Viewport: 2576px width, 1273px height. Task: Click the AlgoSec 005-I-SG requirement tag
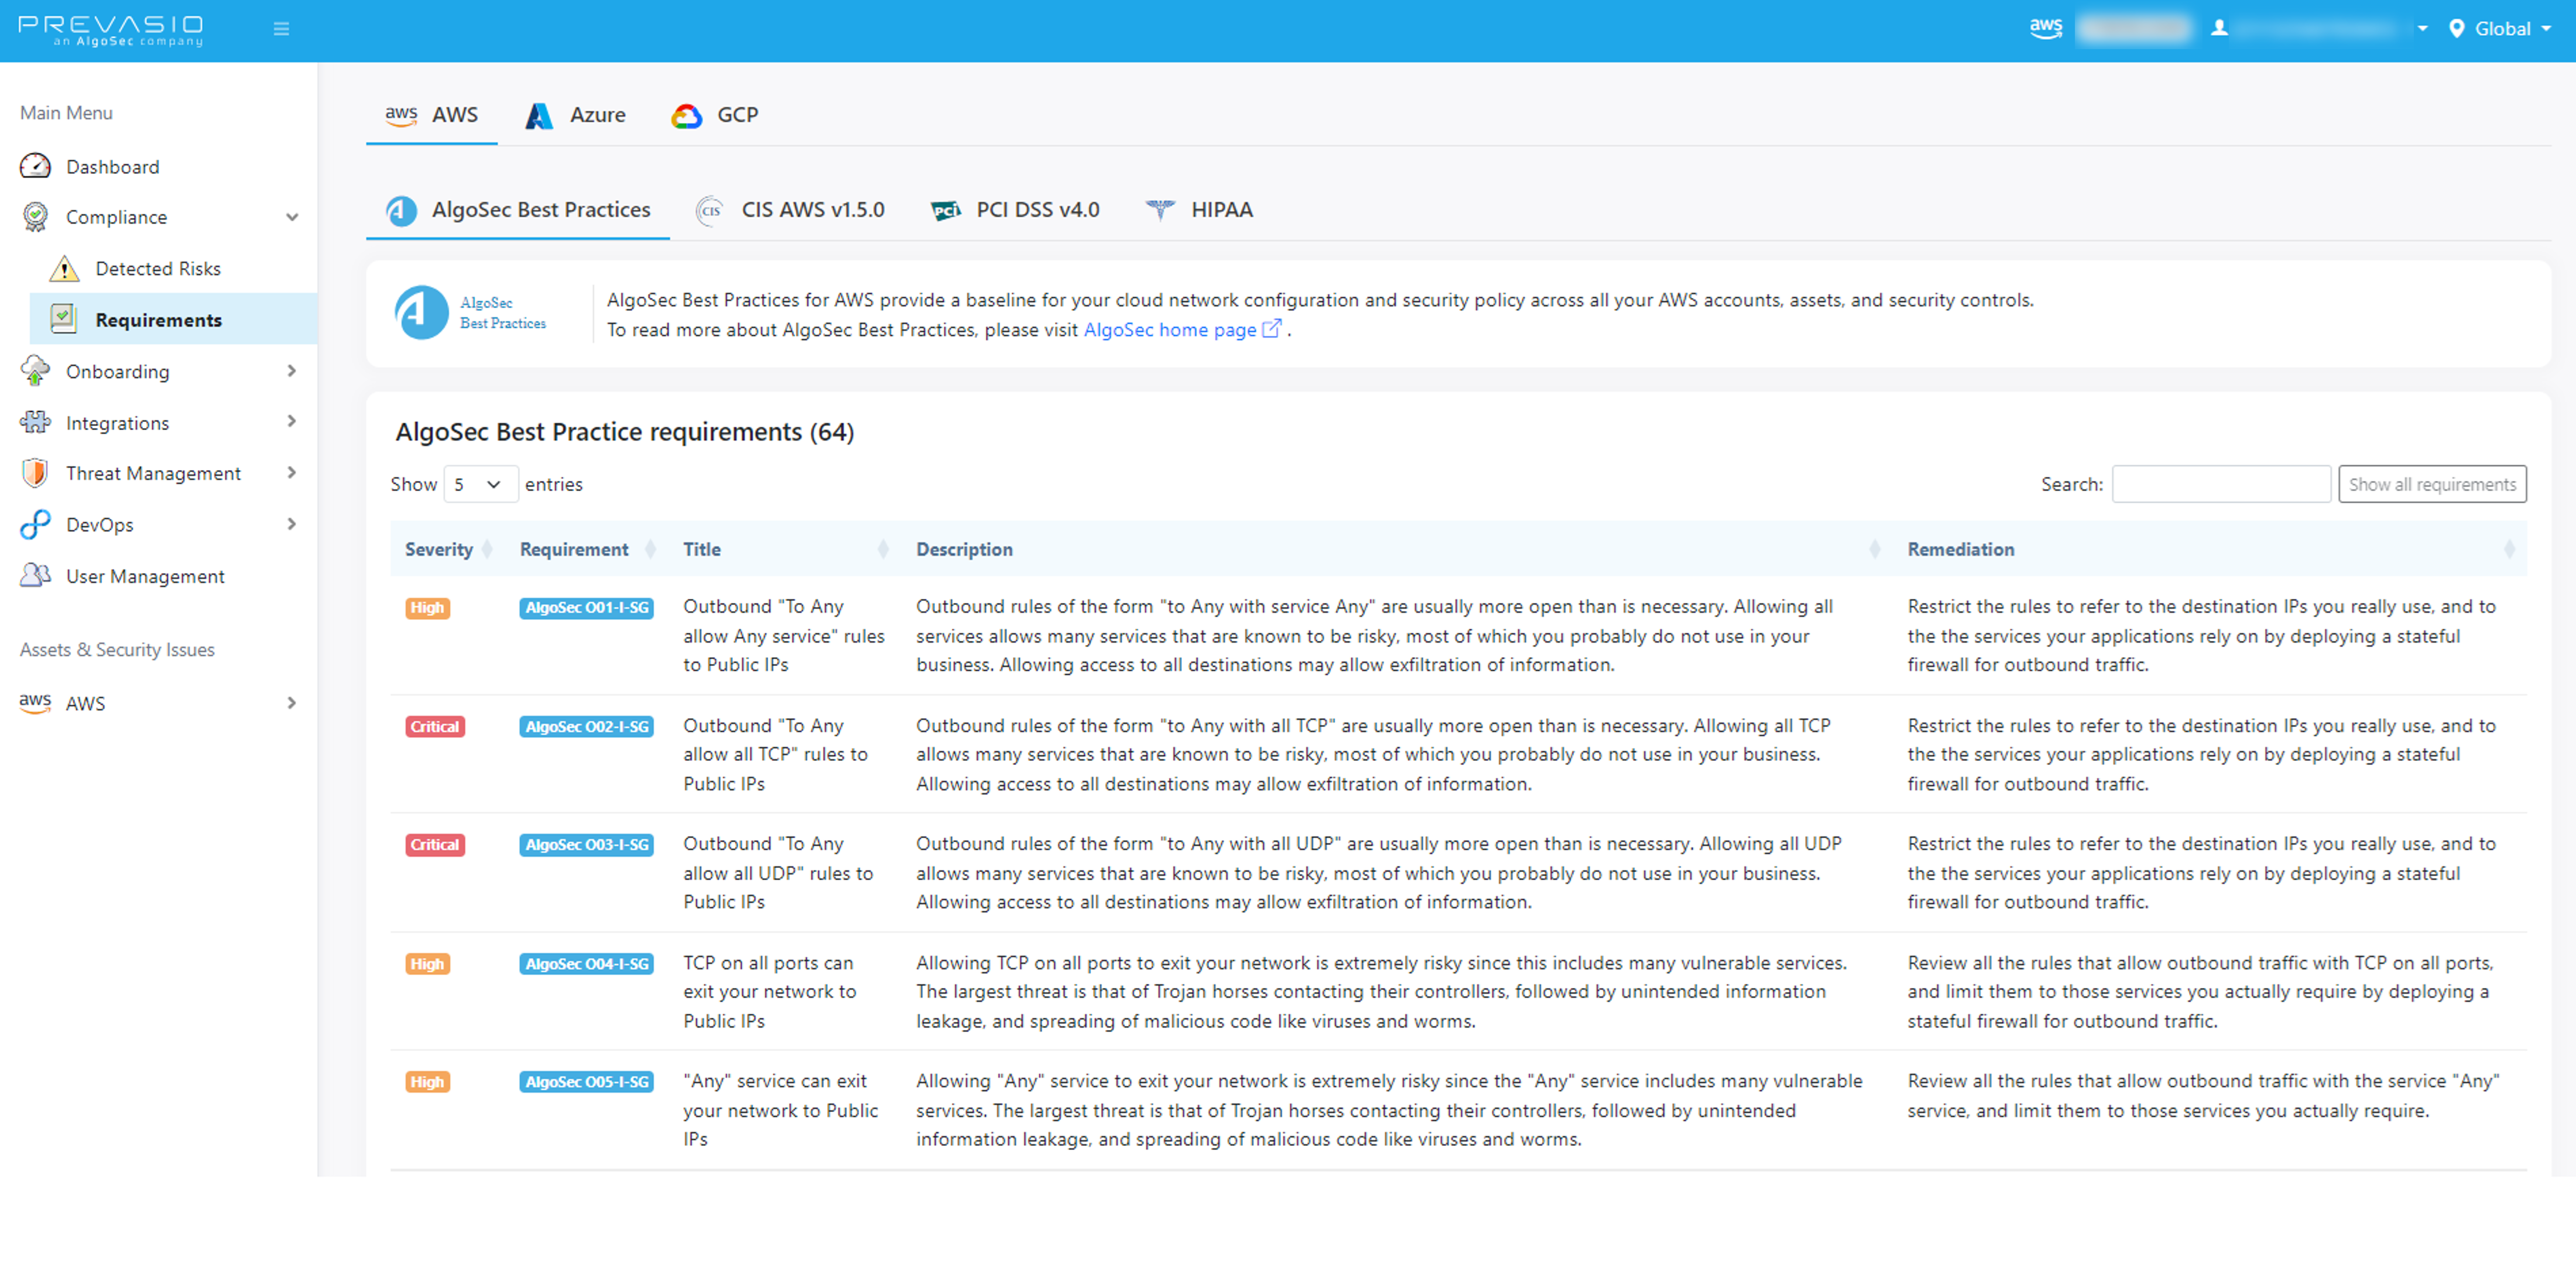[586, 1081]
